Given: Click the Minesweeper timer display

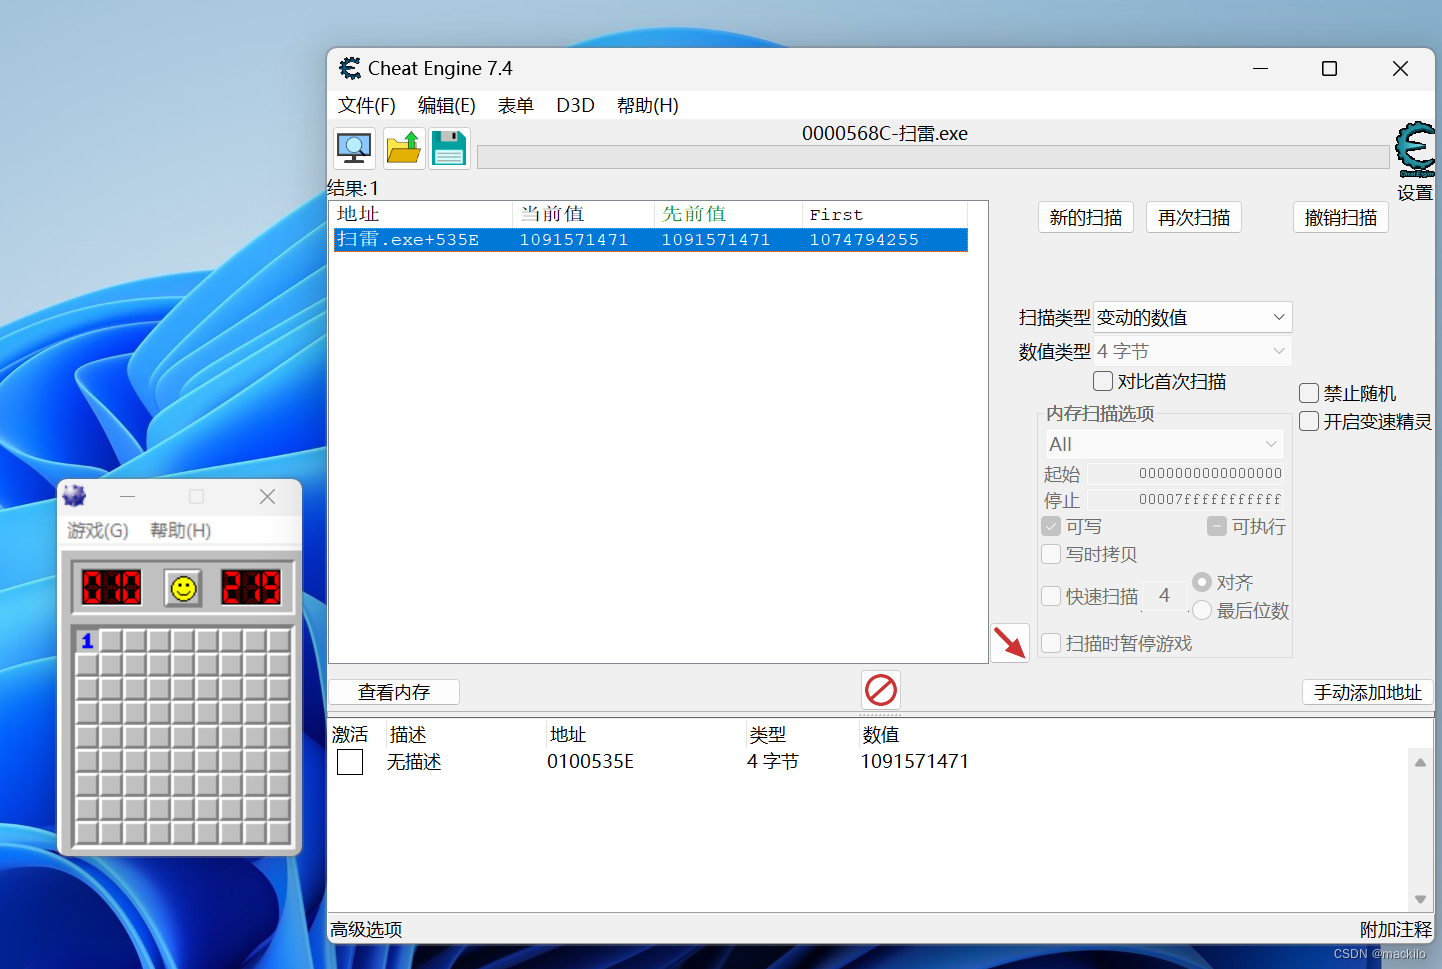Looking at the screenshot, I should [x=251, y=587].
